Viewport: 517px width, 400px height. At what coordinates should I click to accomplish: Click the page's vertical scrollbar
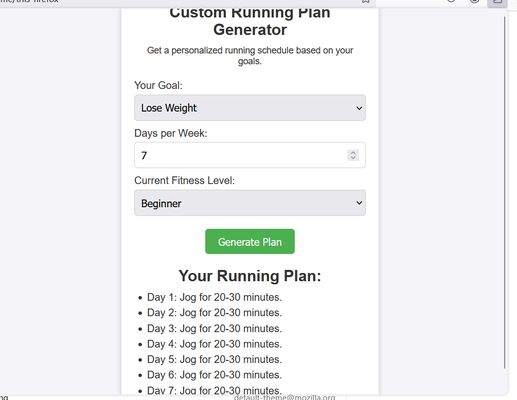[x=505, y=192]
